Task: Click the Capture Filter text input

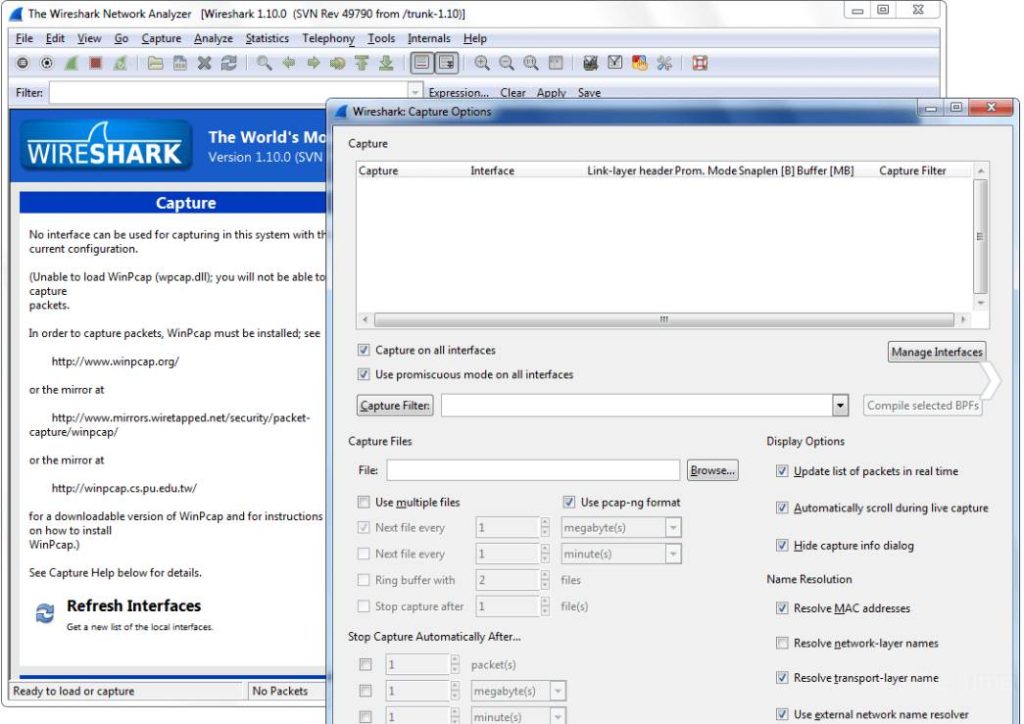Action: tap(637, 405)
